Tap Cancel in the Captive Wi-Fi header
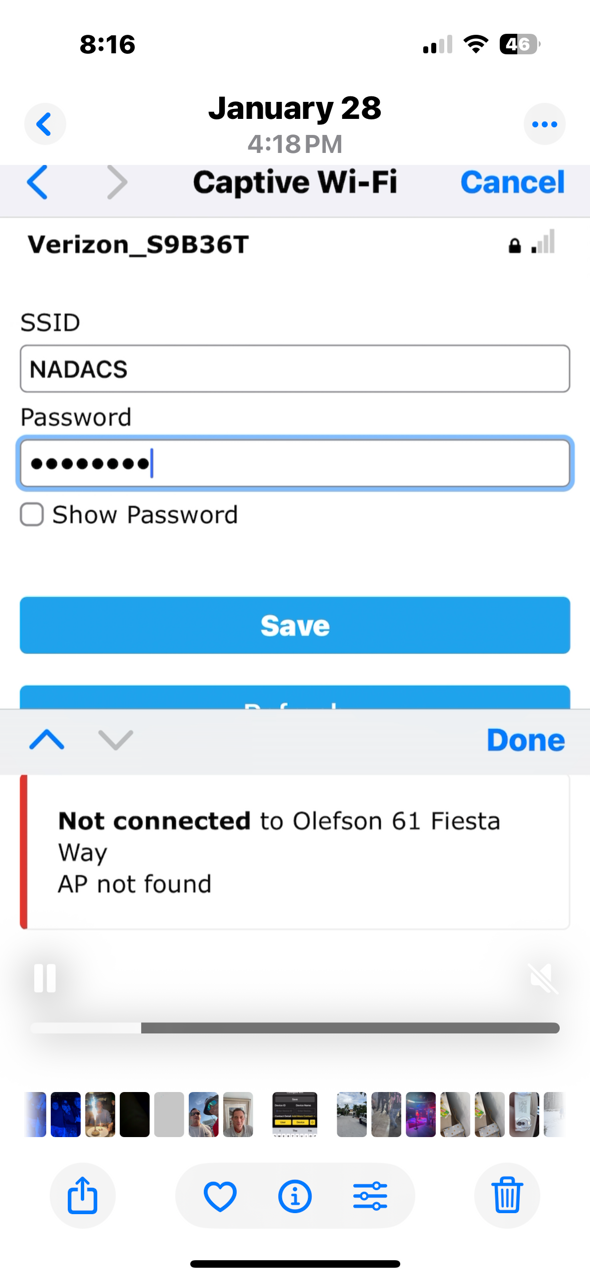 [x=512, y=182]
